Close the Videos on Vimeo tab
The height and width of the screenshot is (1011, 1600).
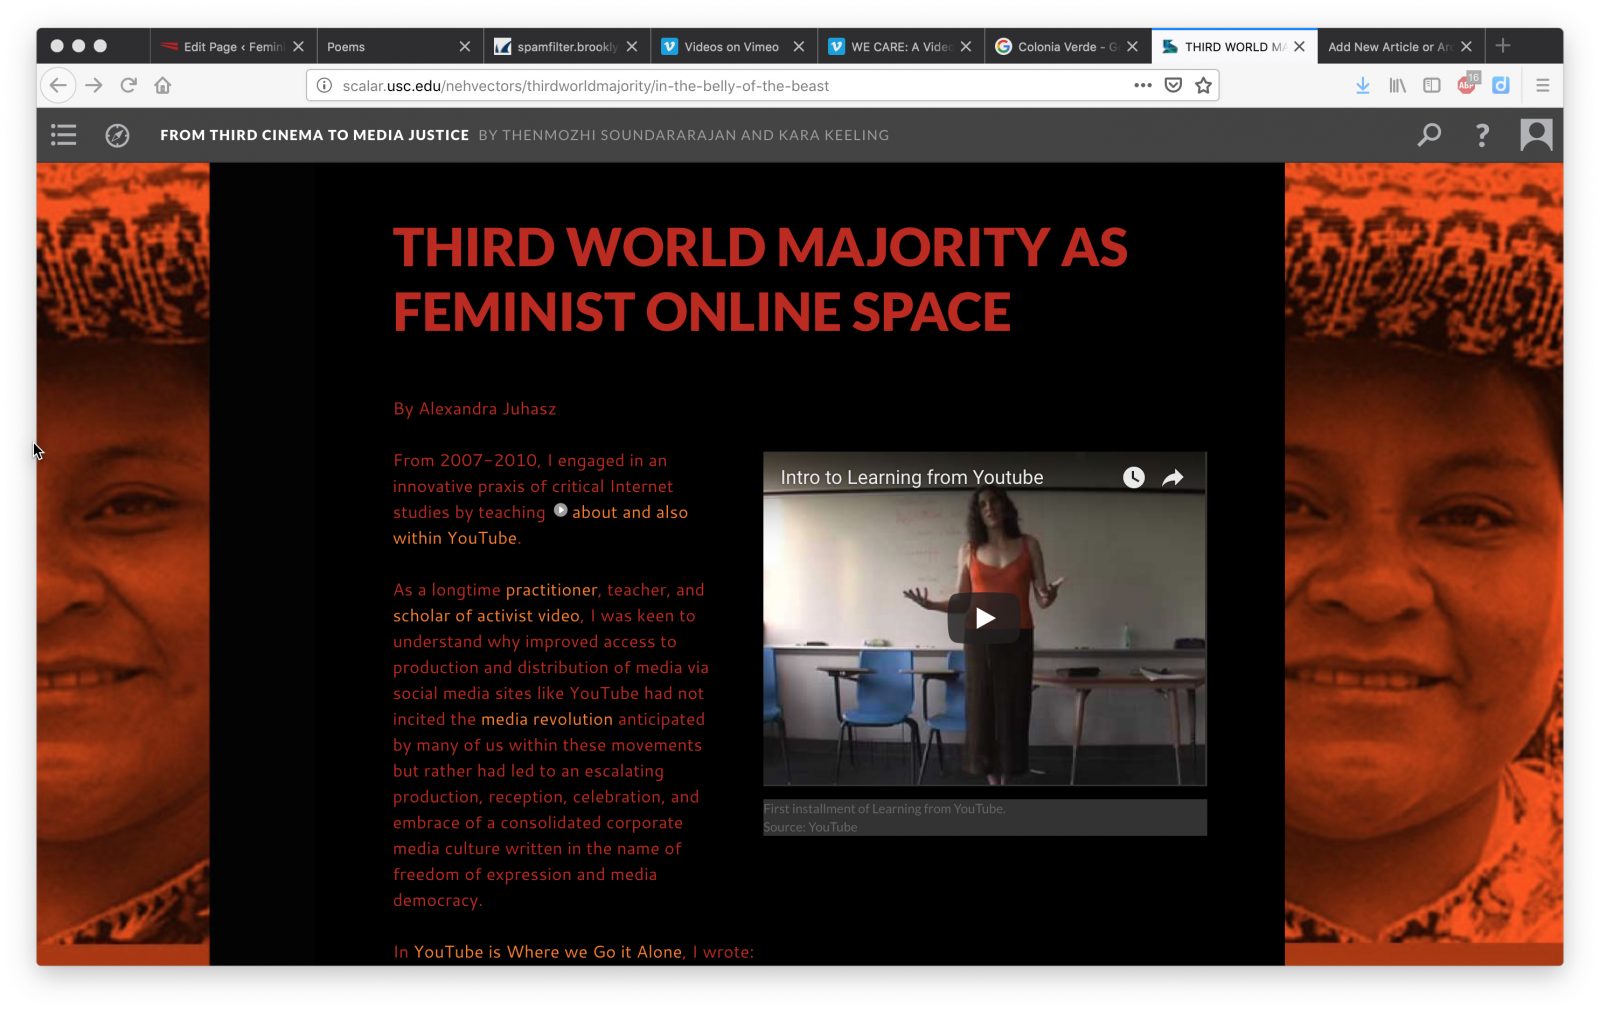[799, 47]
